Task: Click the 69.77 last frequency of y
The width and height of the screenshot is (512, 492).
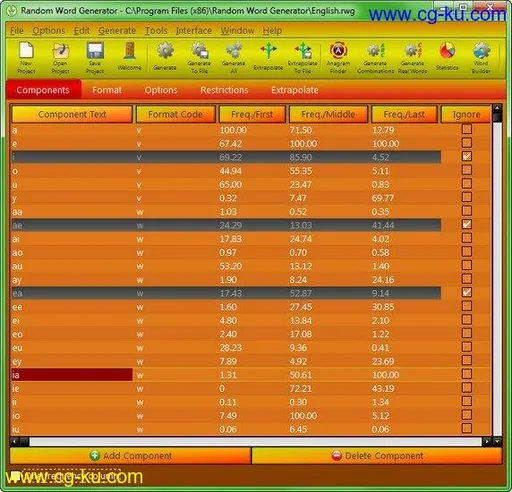Action: [x=383, y=198]
